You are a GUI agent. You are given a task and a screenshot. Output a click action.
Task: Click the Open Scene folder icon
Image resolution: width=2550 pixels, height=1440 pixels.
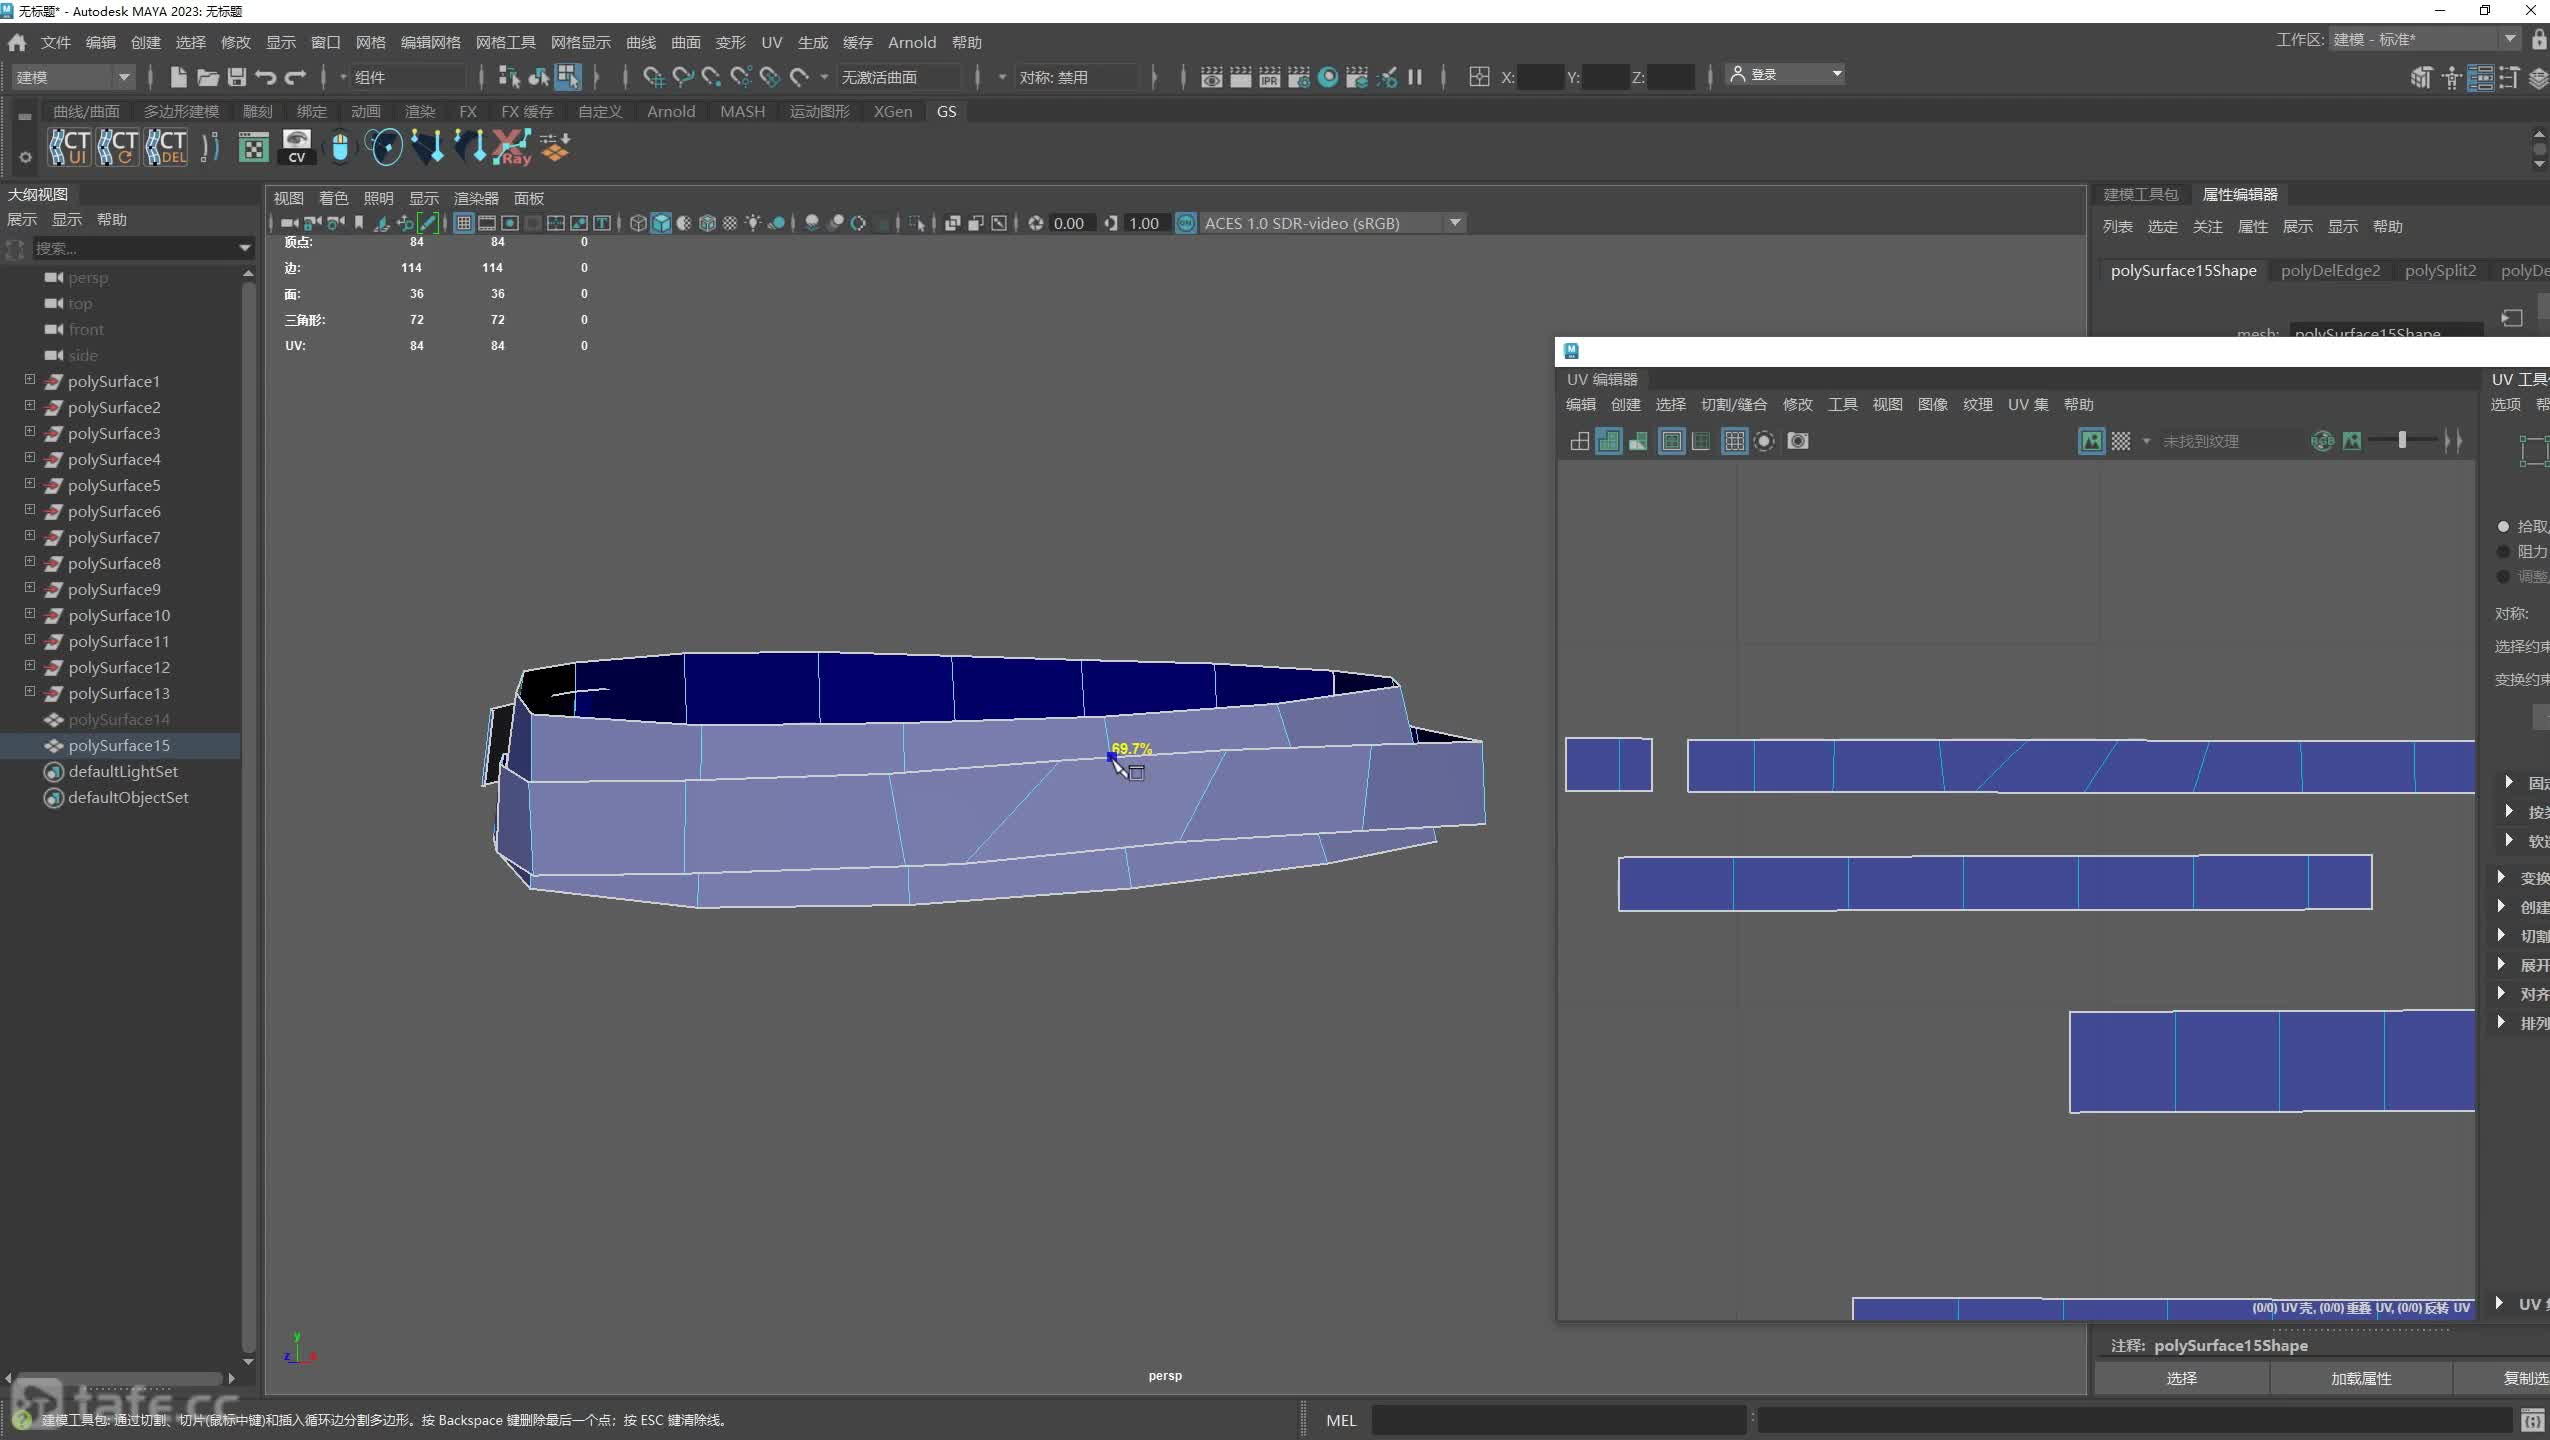coord(207,77)
